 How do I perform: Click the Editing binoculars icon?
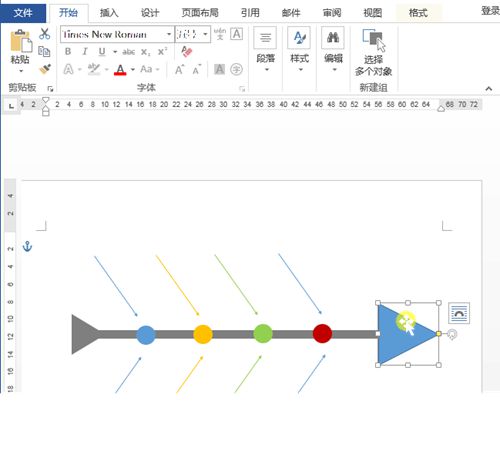tap(333, 37)
